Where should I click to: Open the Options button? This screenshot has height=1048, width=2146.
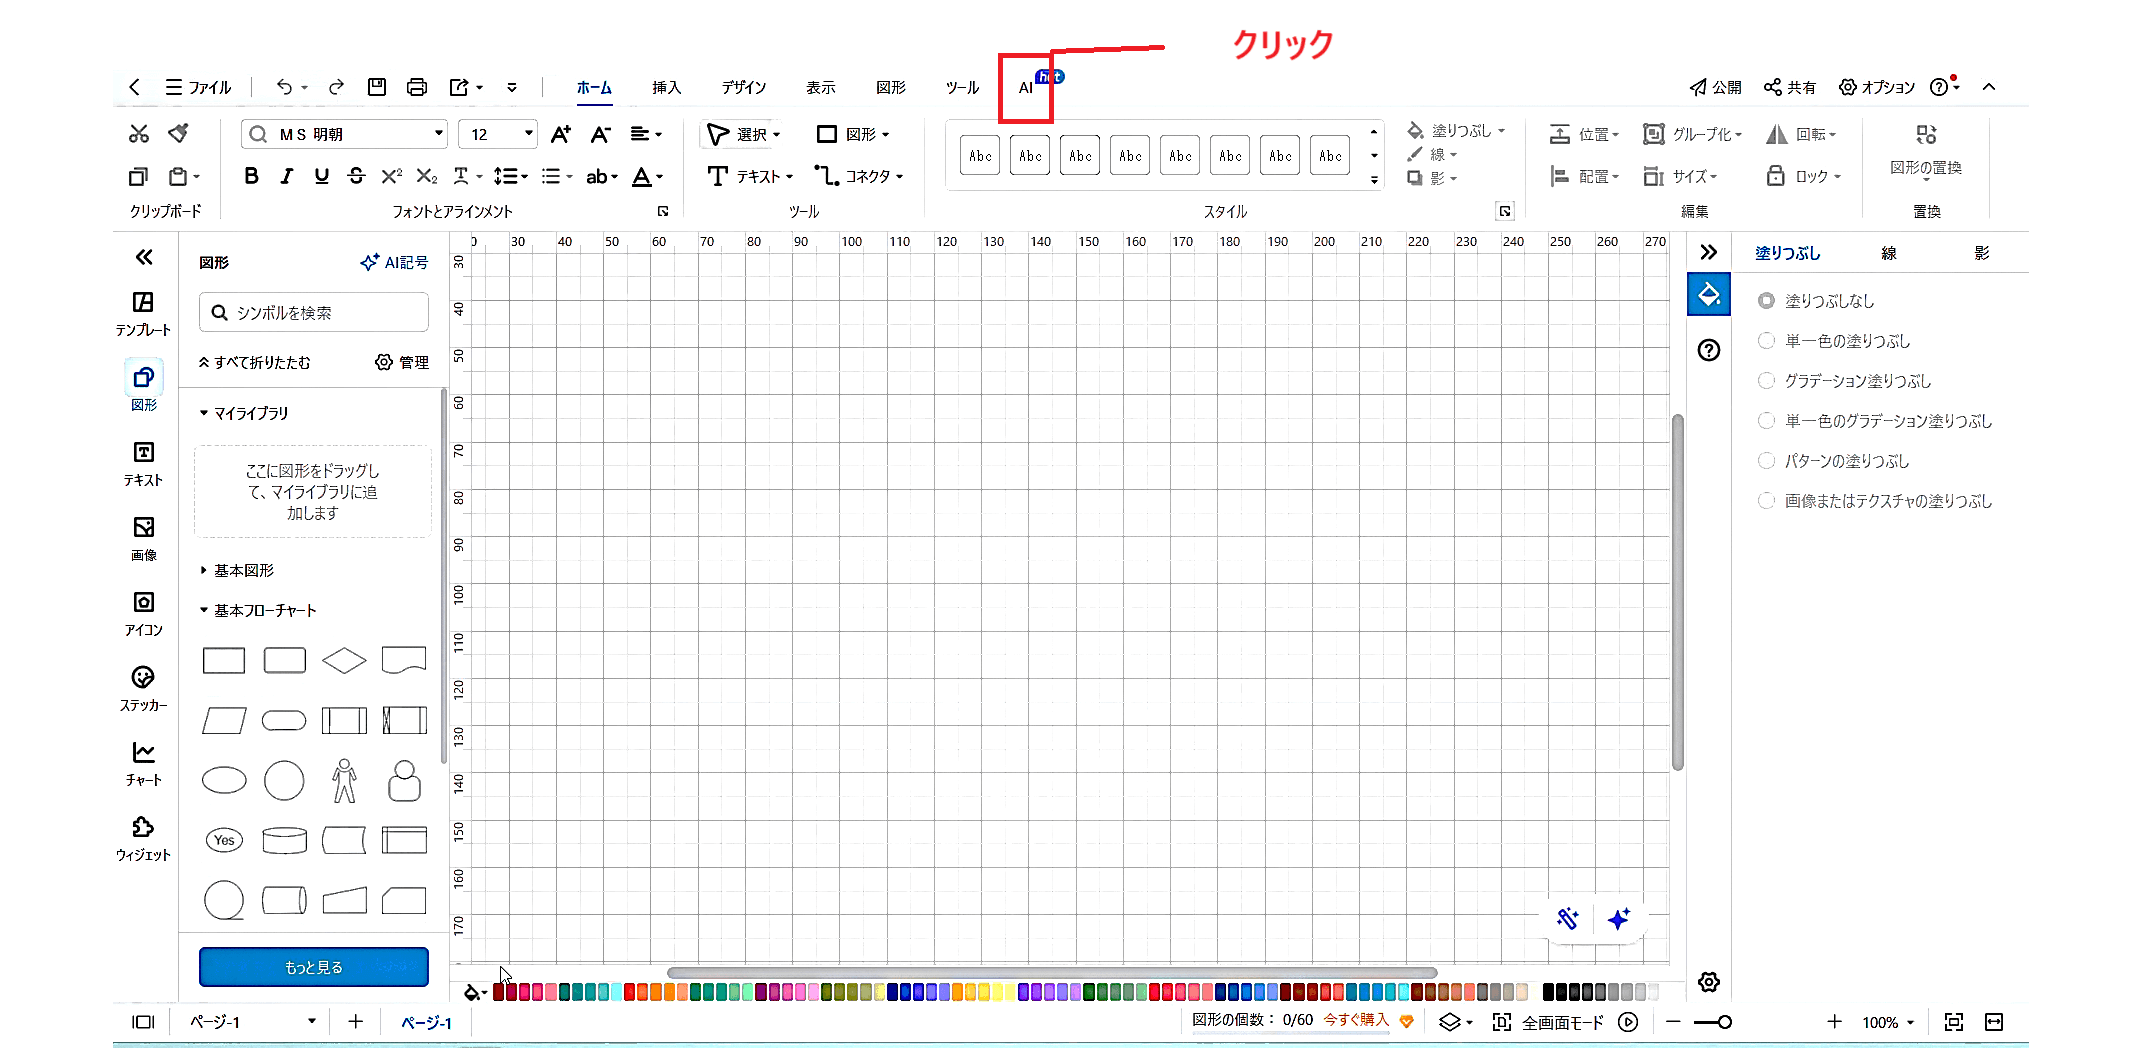(1877, 87)
